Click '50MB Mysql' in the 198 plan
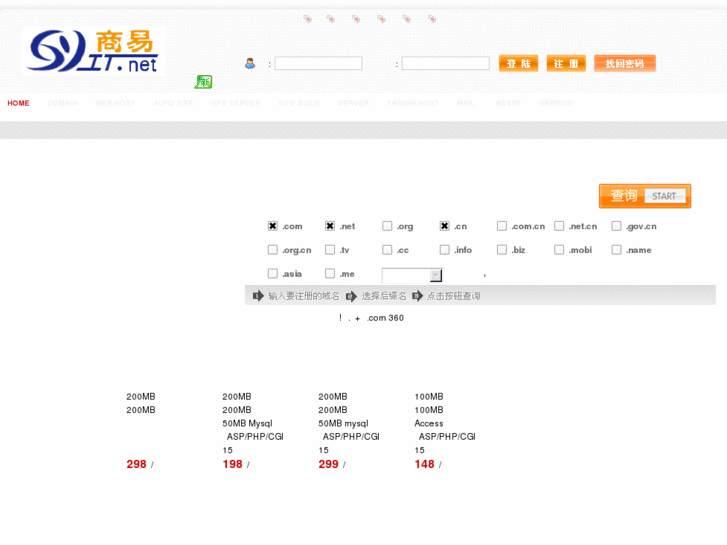This screenshot has height=545, width=727. (x=247, y=423)
